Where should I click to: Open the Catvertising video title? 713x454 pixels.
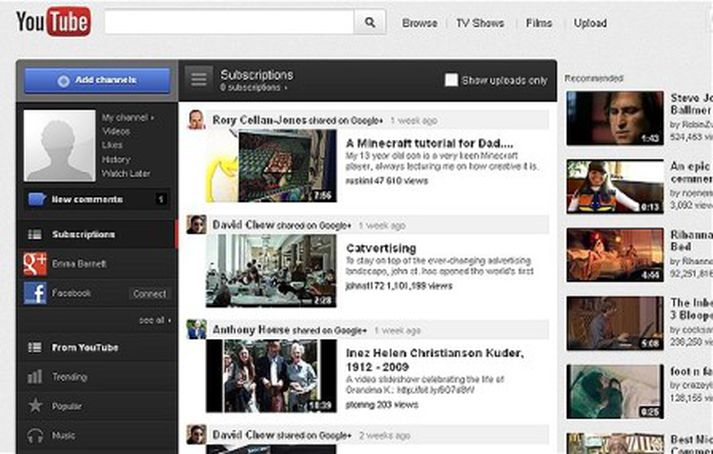click(381, 248)
